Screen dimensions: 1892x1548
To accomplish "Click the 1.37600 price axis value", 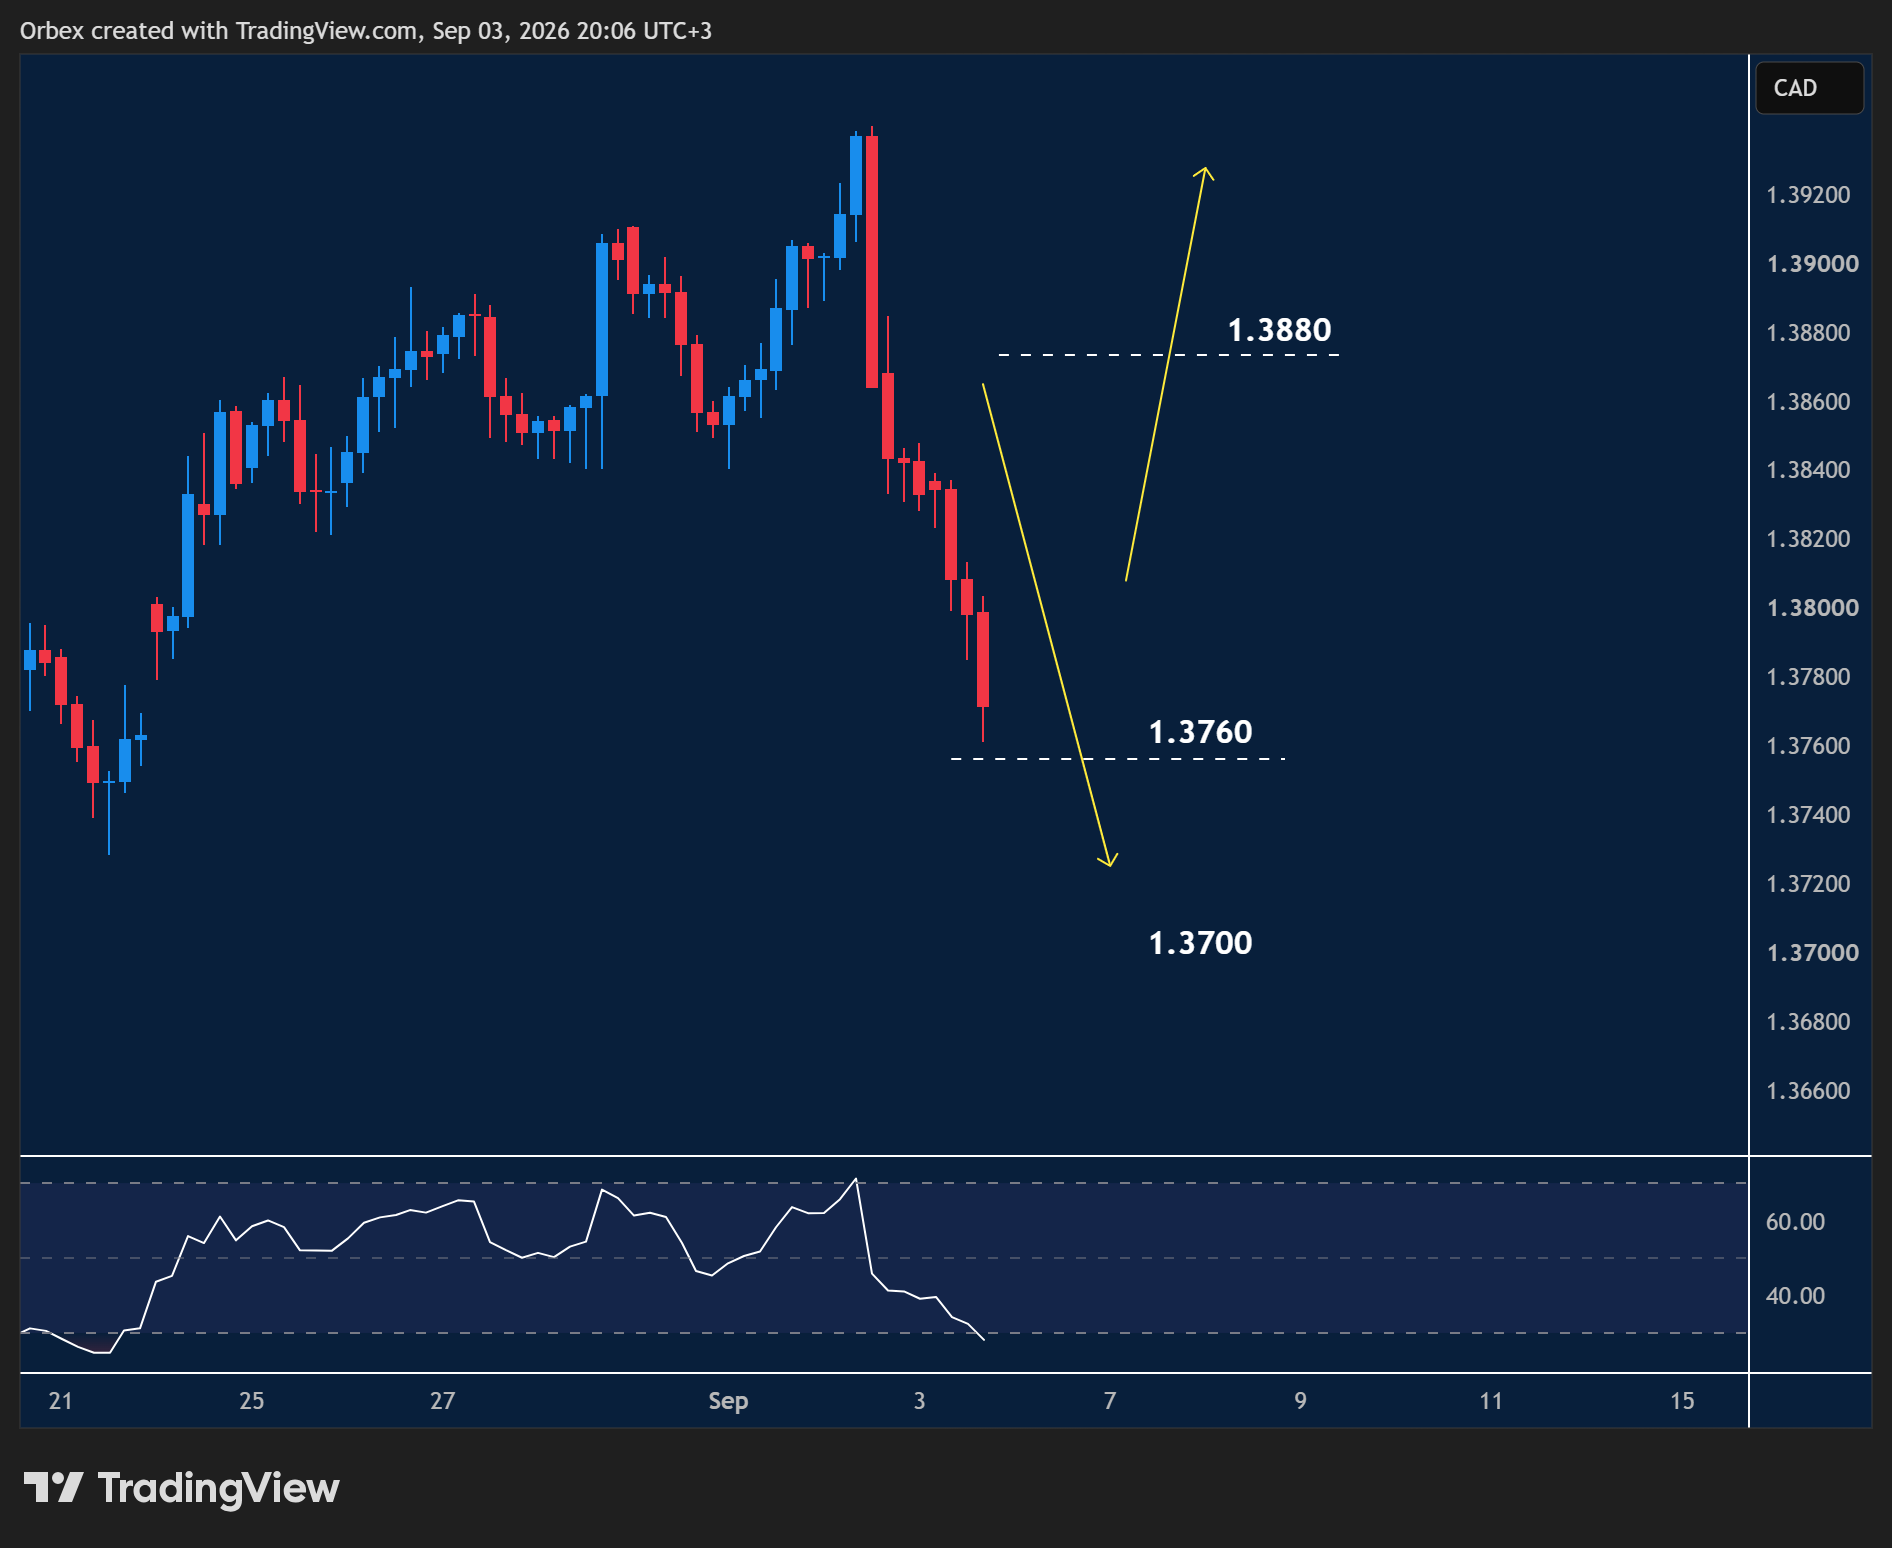I will click(x=1808, y=746).
